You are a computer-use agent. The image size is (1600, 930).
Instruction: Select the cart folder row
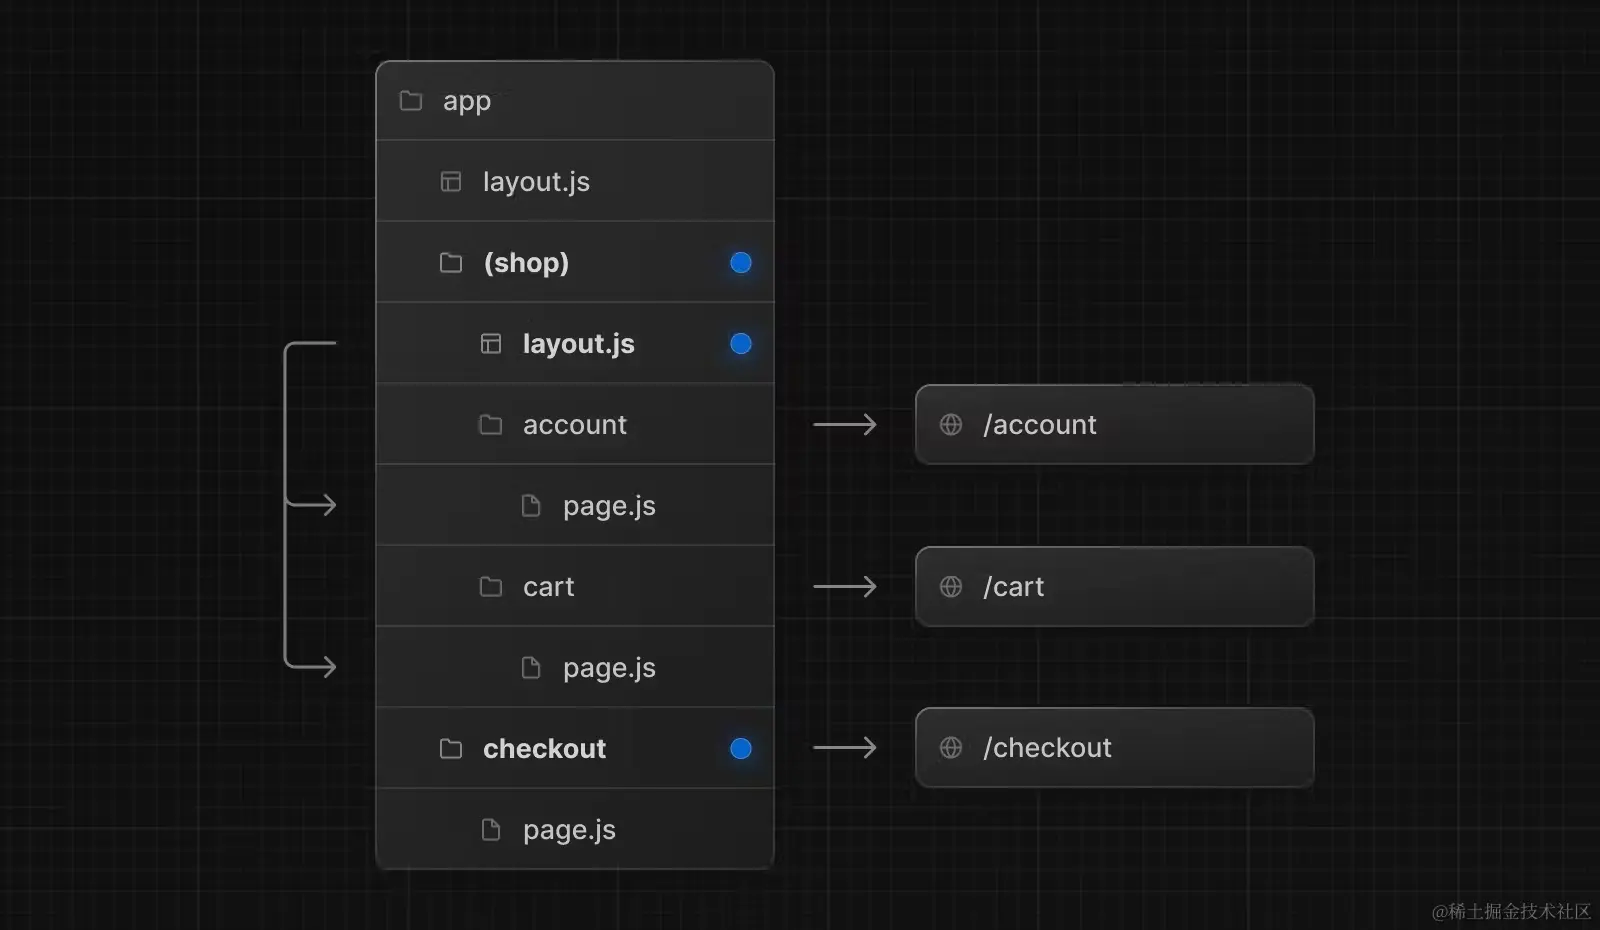click(575, 586)
